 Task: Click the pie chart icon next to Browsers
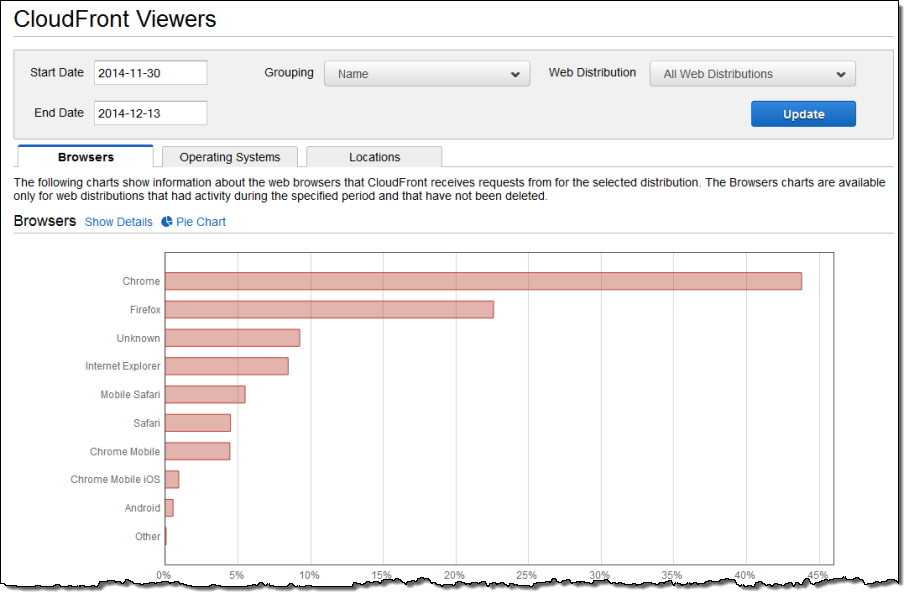[167, 222]
